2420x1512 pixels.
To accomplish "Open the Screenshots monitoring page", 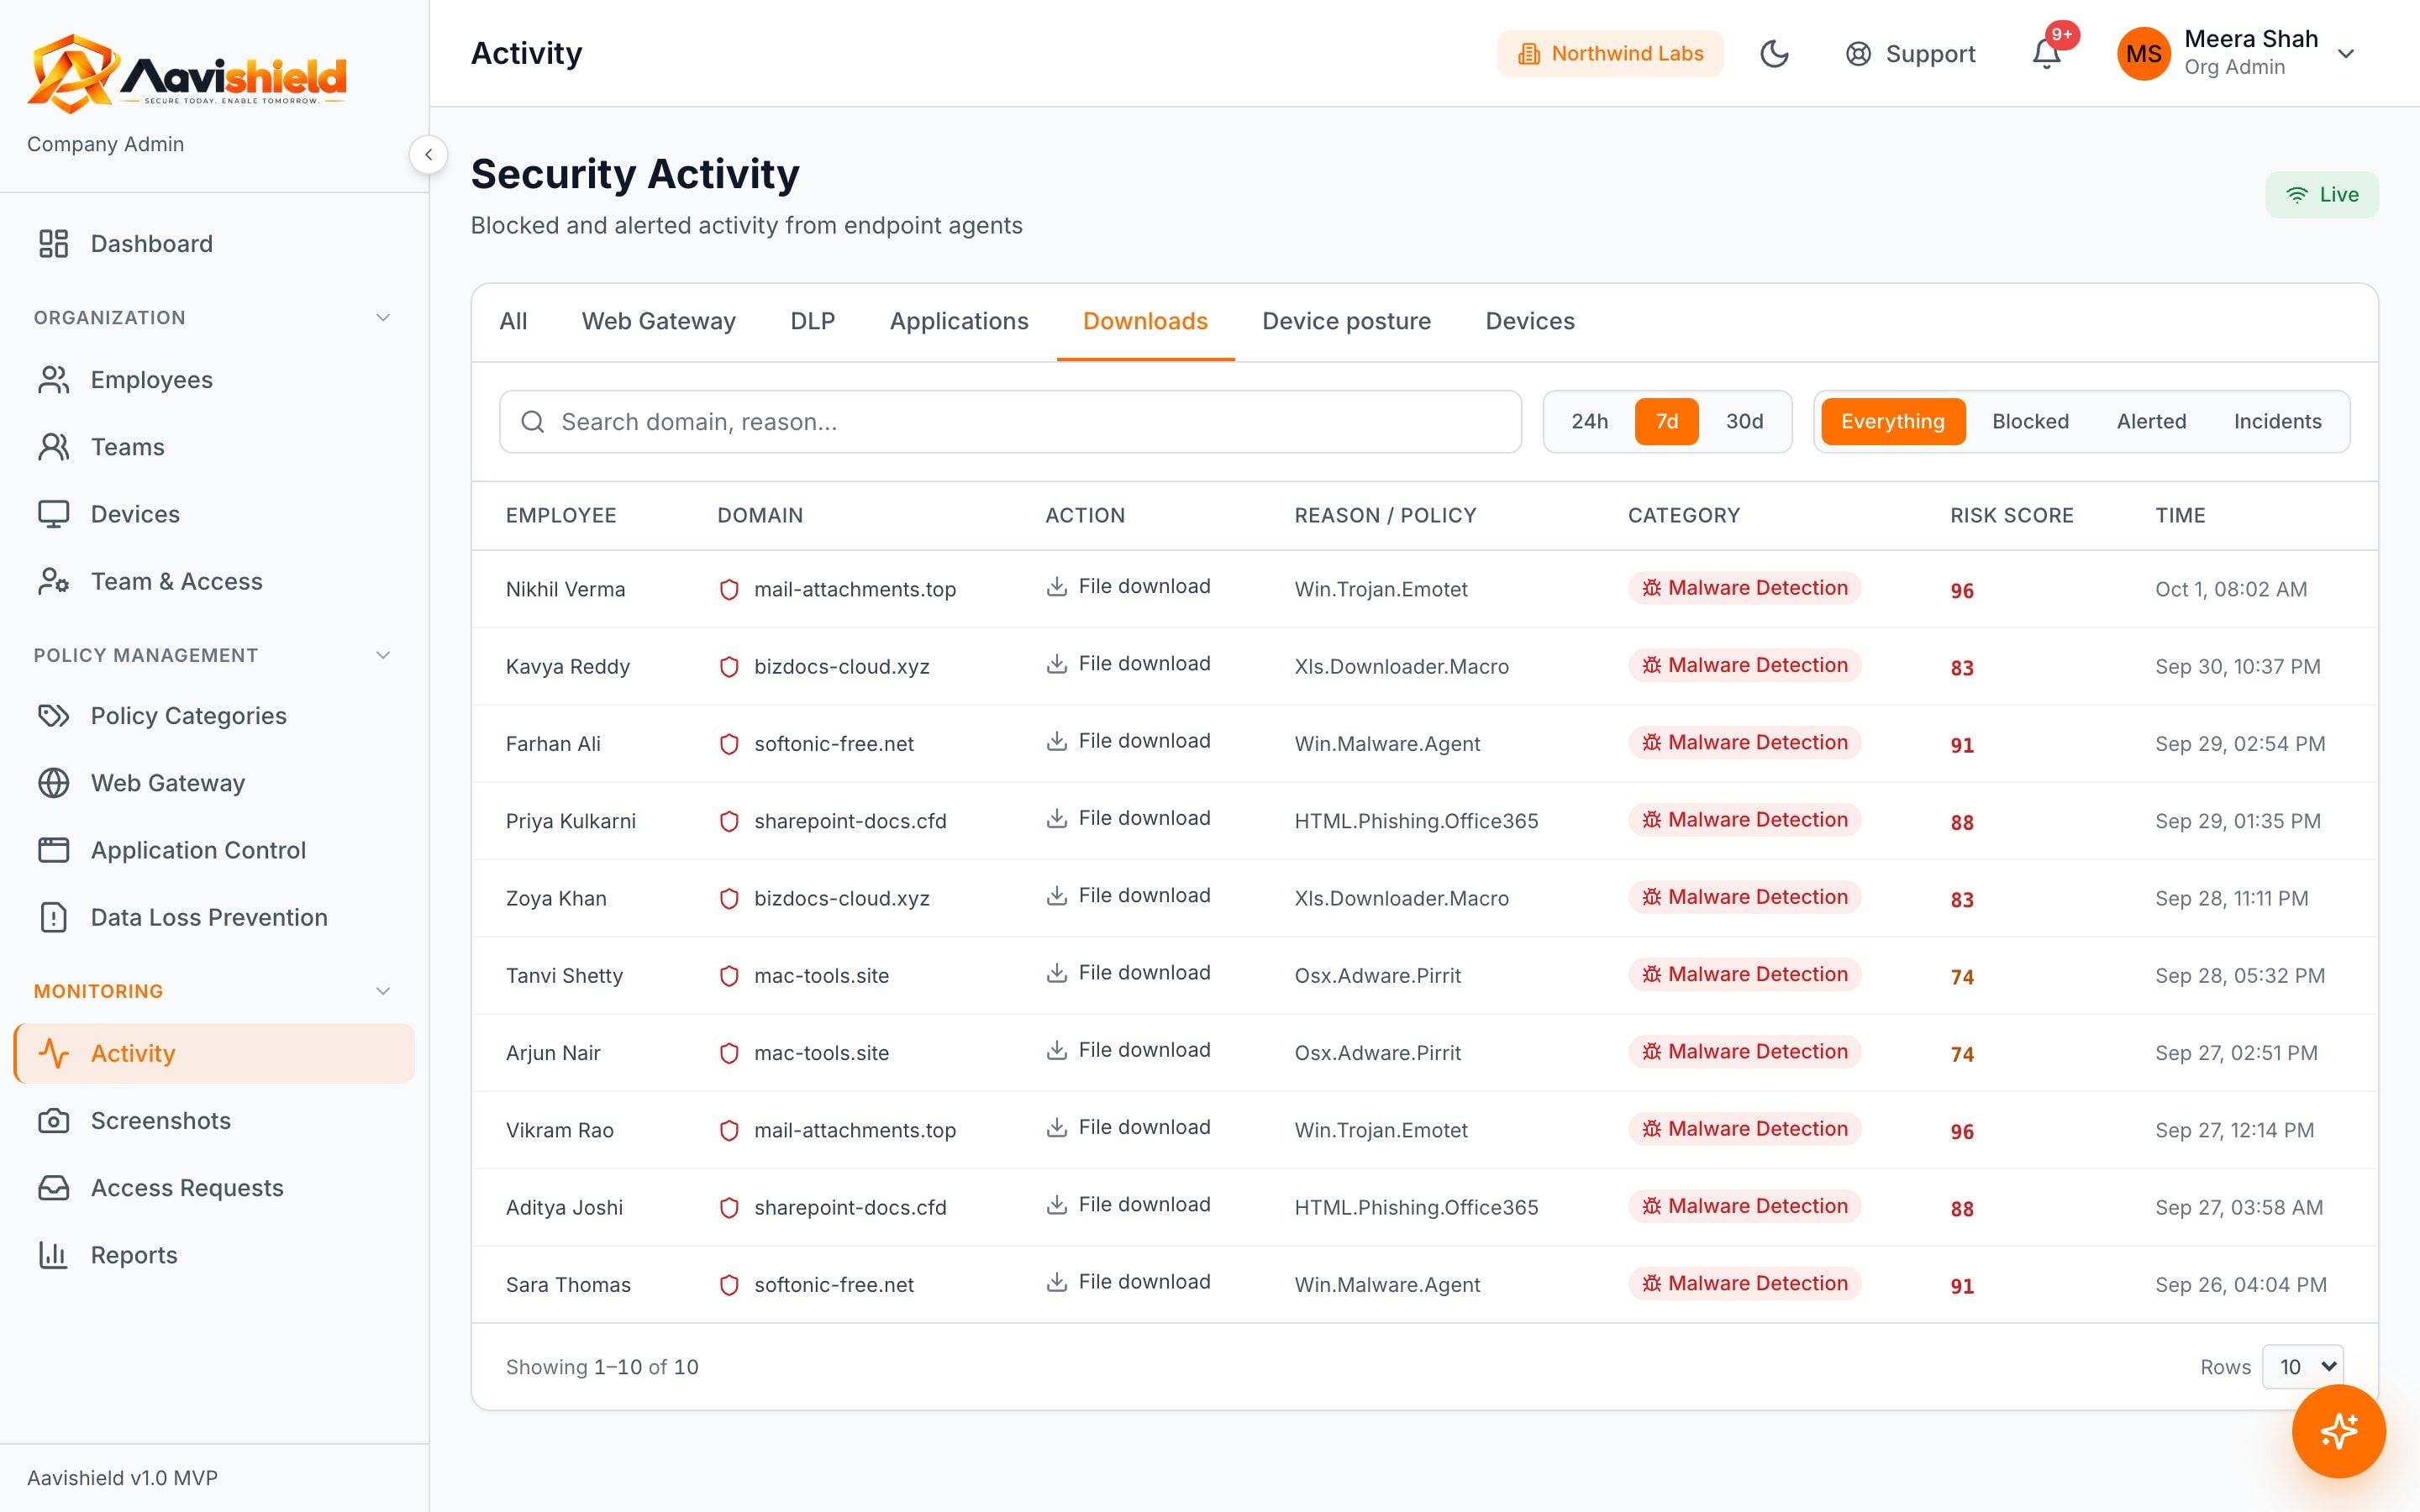I will point(214,1121).
